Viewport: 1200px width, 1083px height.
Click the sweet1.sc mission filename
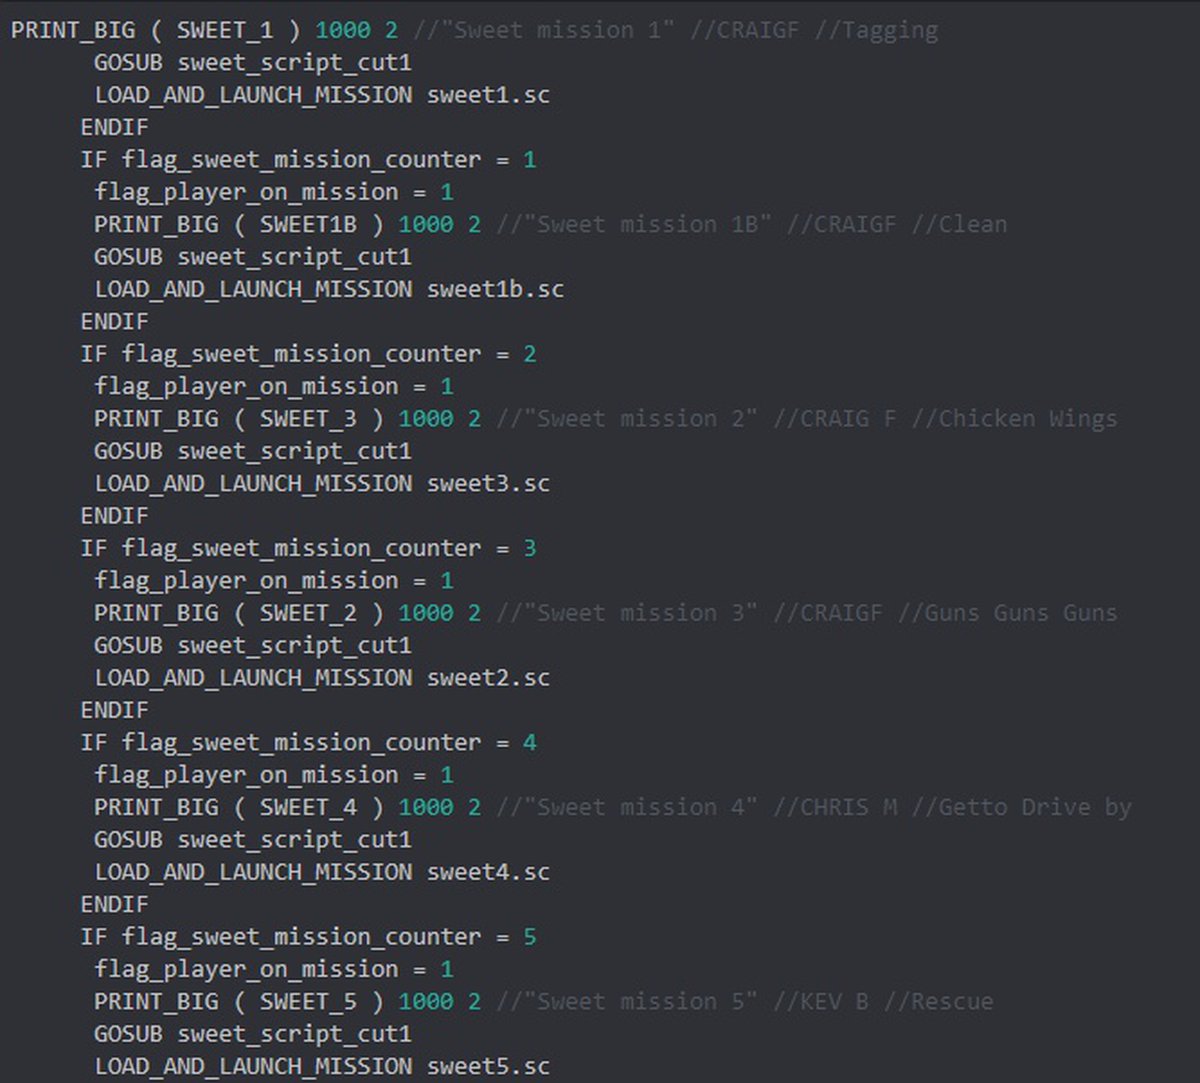488,95
